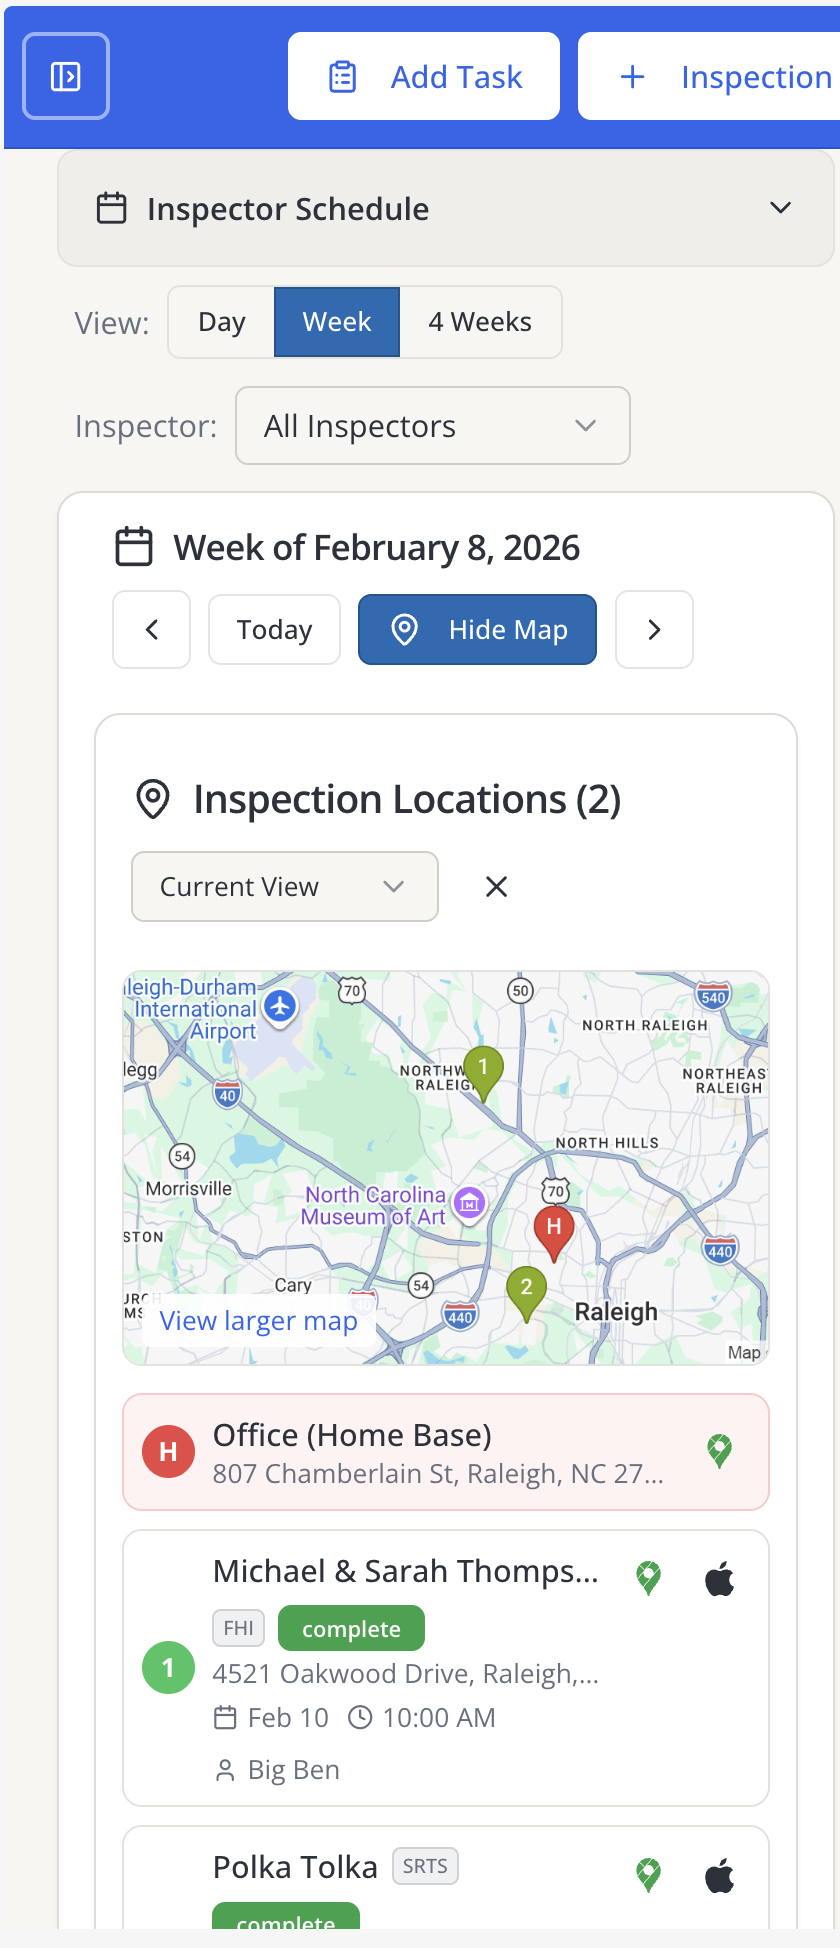Image resolution: width=840 pixels, height=1948 pixels.
Task: Switch to the 4 Weeks view
Action: click(480, 321)
